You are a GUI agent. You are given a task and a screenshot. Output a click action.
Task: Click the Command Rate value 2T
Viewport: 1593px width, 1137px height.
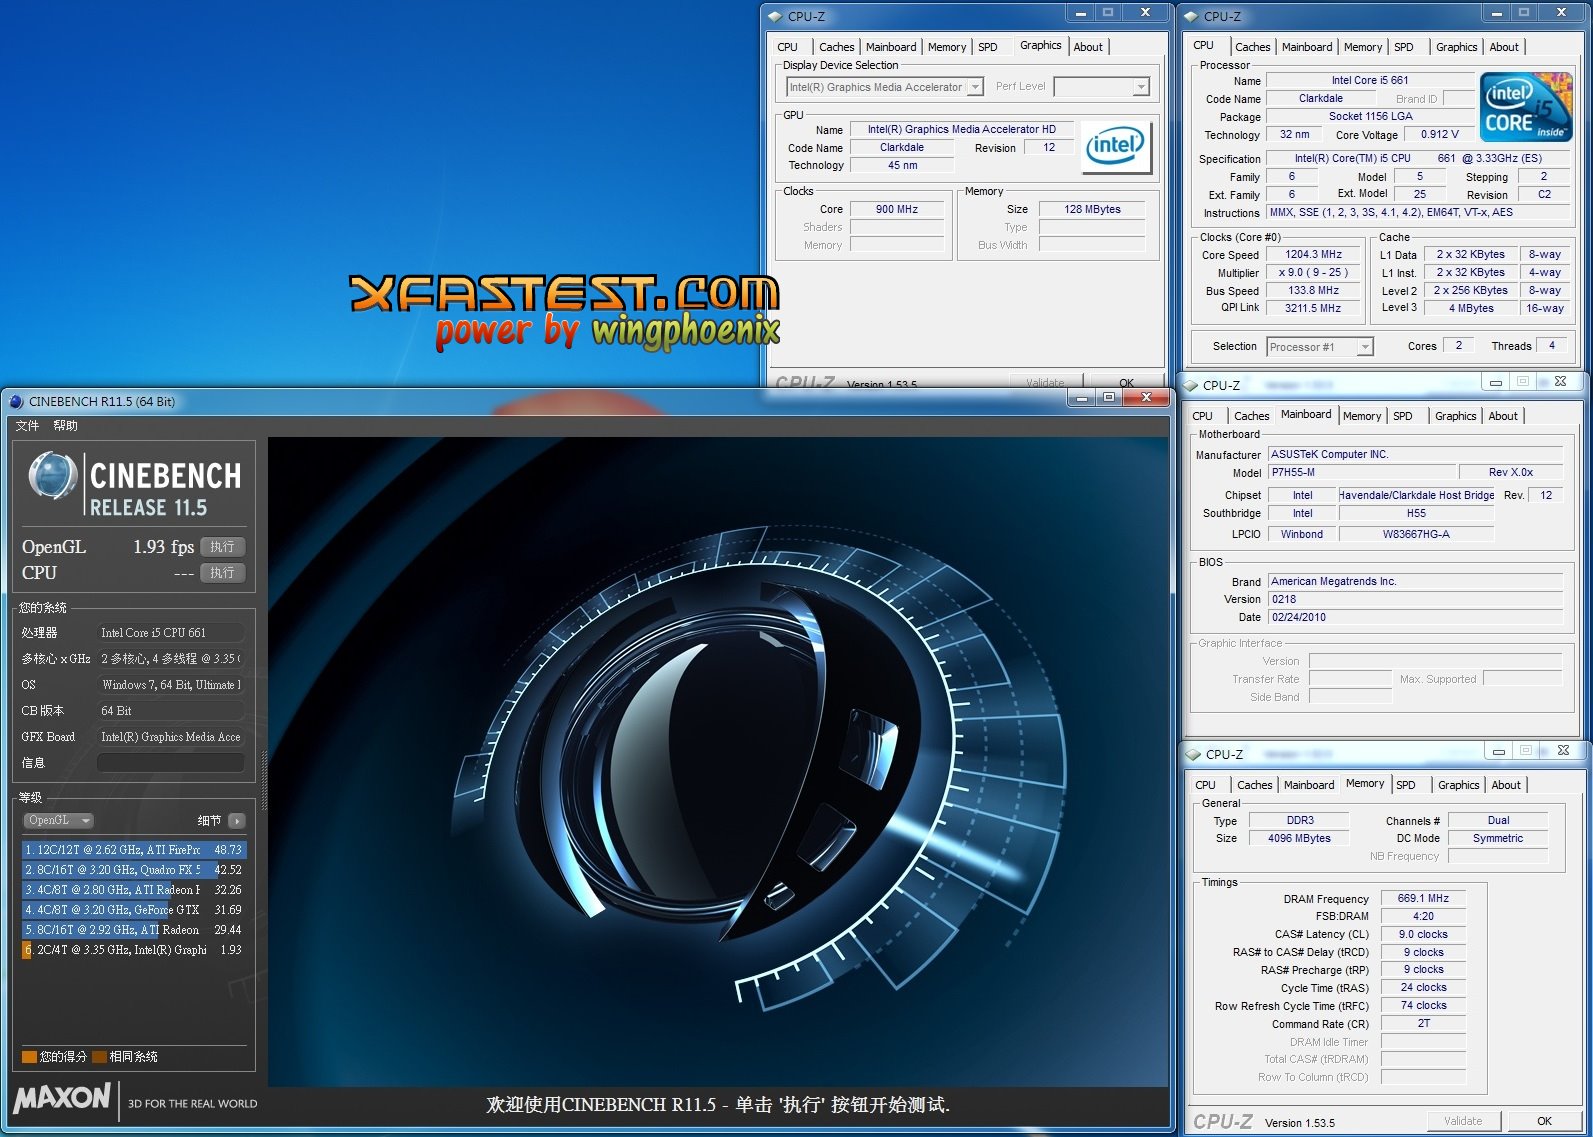1423,1024
